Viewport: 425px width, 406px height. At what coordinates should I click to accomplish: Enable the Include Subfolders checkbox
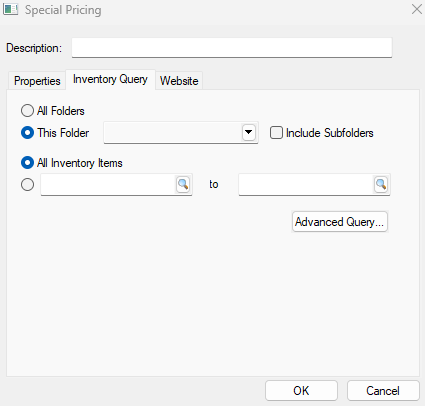coord(276,133)
